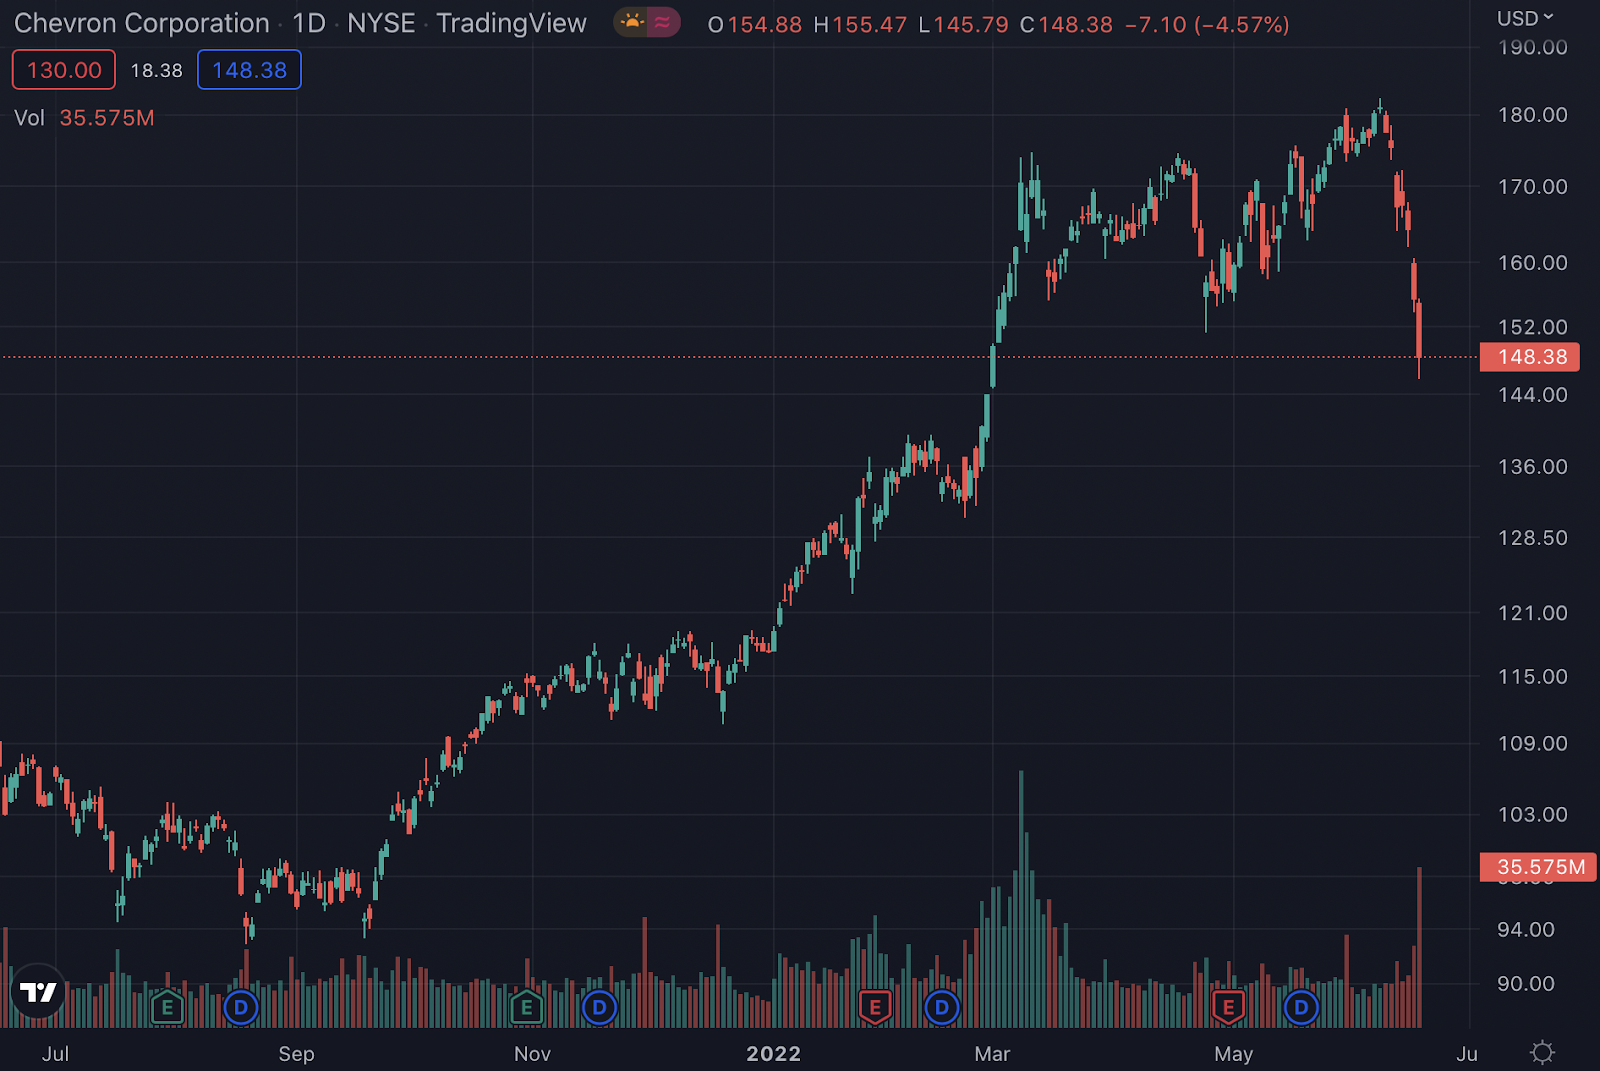Screen dimensions: 1600x1071
Task: Click the change value −7.10 (−4.57%)
Action: pyautogui.click(x=1207, y=24)
